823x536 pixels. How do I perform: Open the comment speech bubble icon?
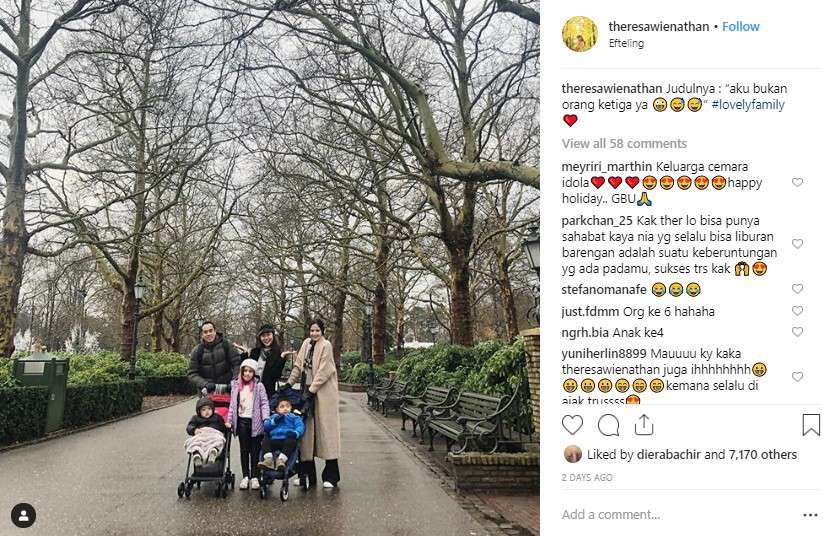(608, 425)
